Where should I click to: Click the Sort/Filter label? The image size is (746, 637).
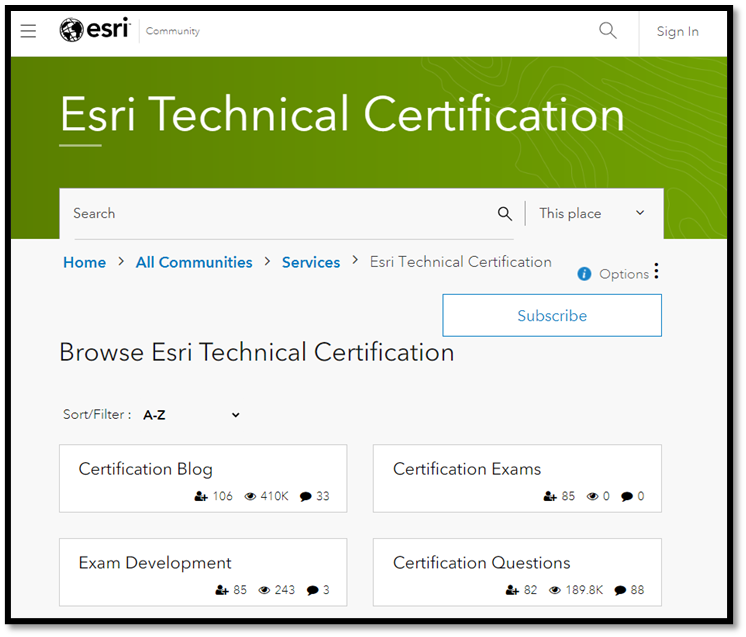[x=97, y=414]
